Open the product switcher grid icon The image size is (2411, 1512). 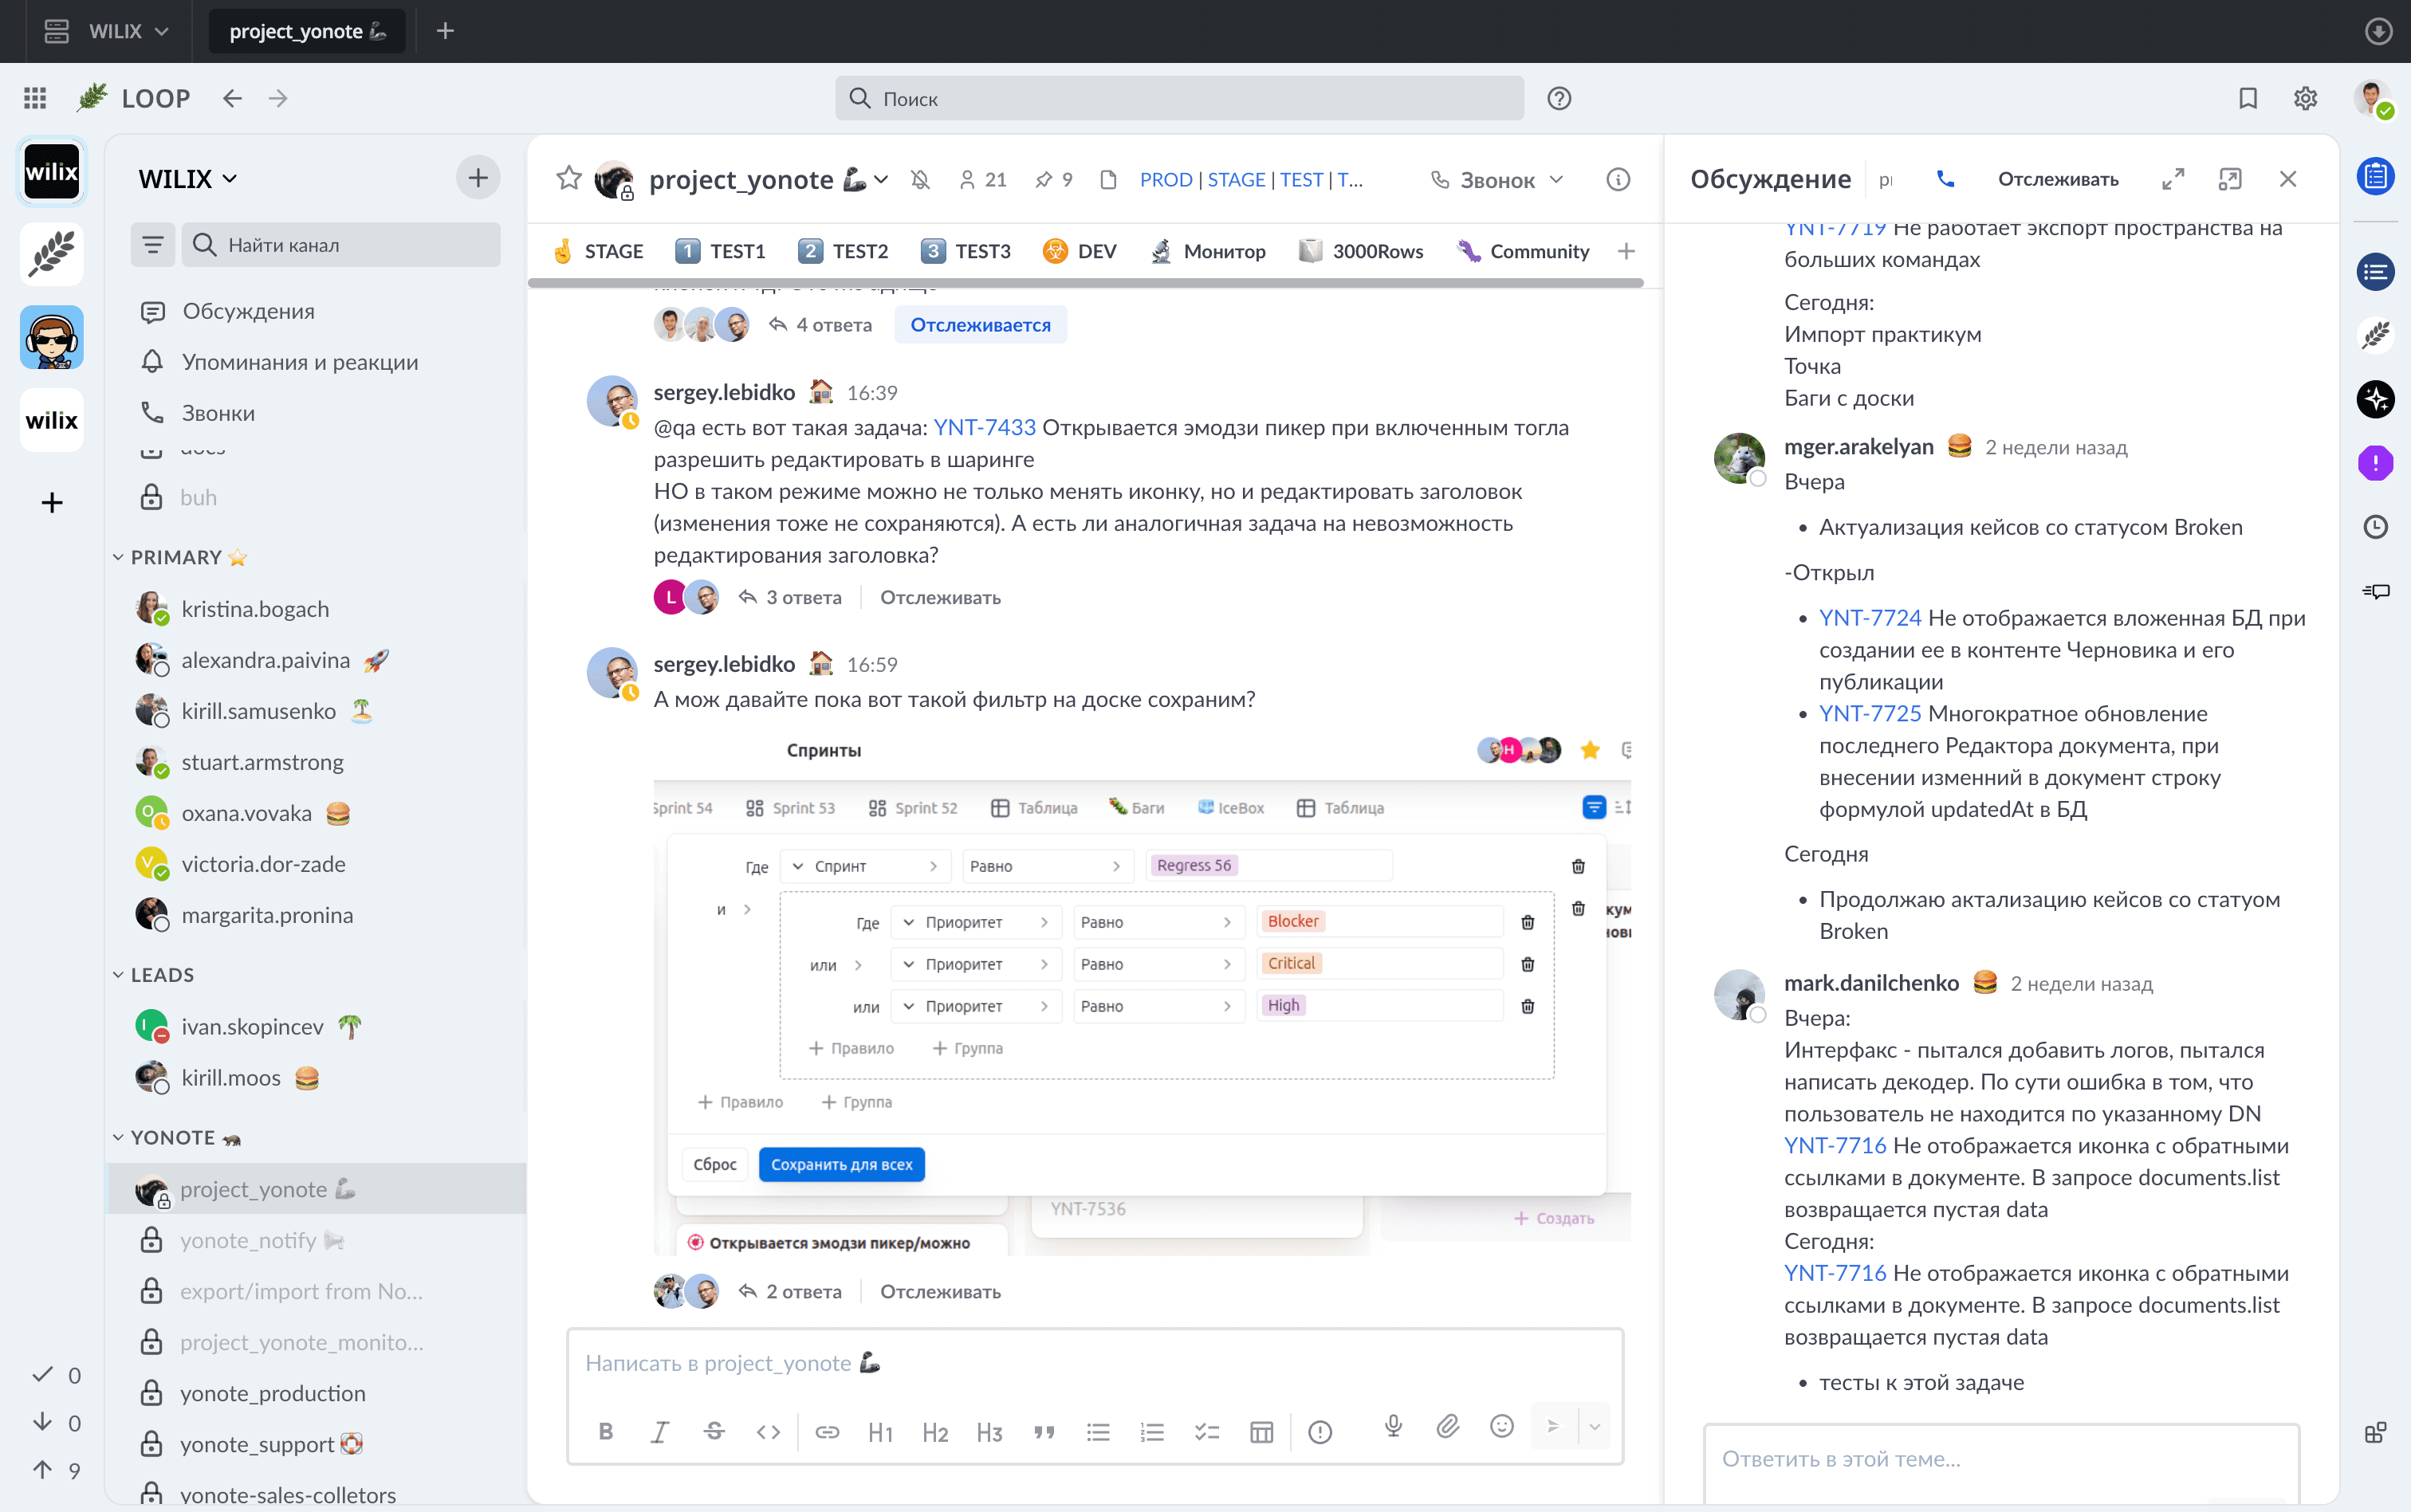(35, 98)
